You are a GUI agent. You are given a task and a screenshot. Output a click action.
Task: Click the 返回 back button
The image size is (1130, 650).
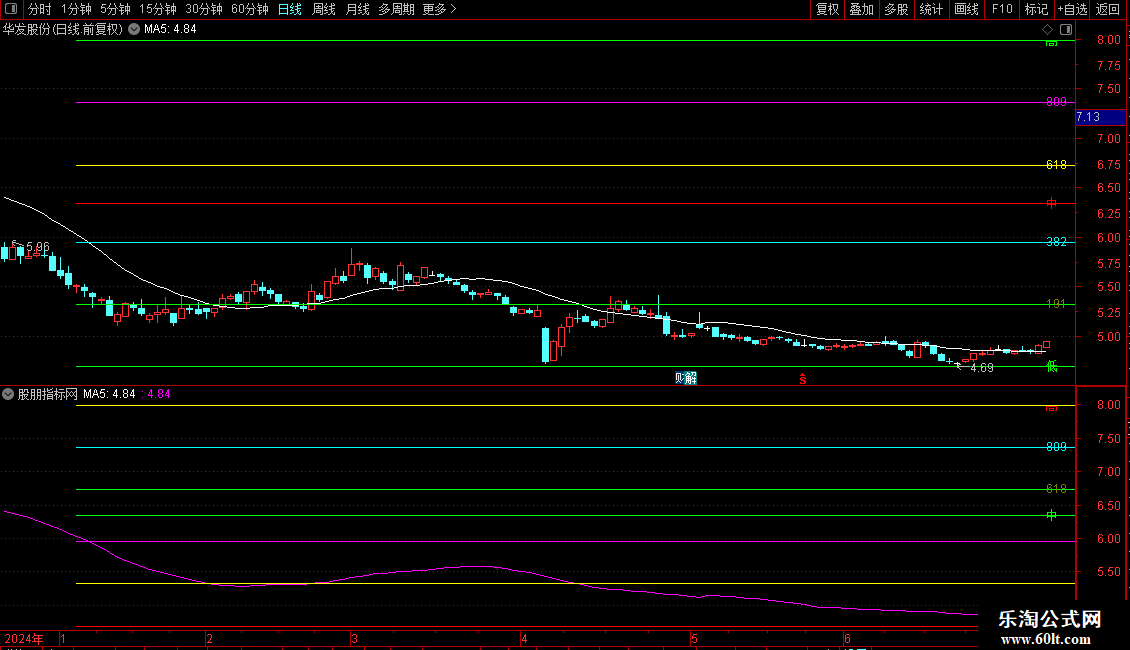pyautogui.click(x=1108, y=9)
